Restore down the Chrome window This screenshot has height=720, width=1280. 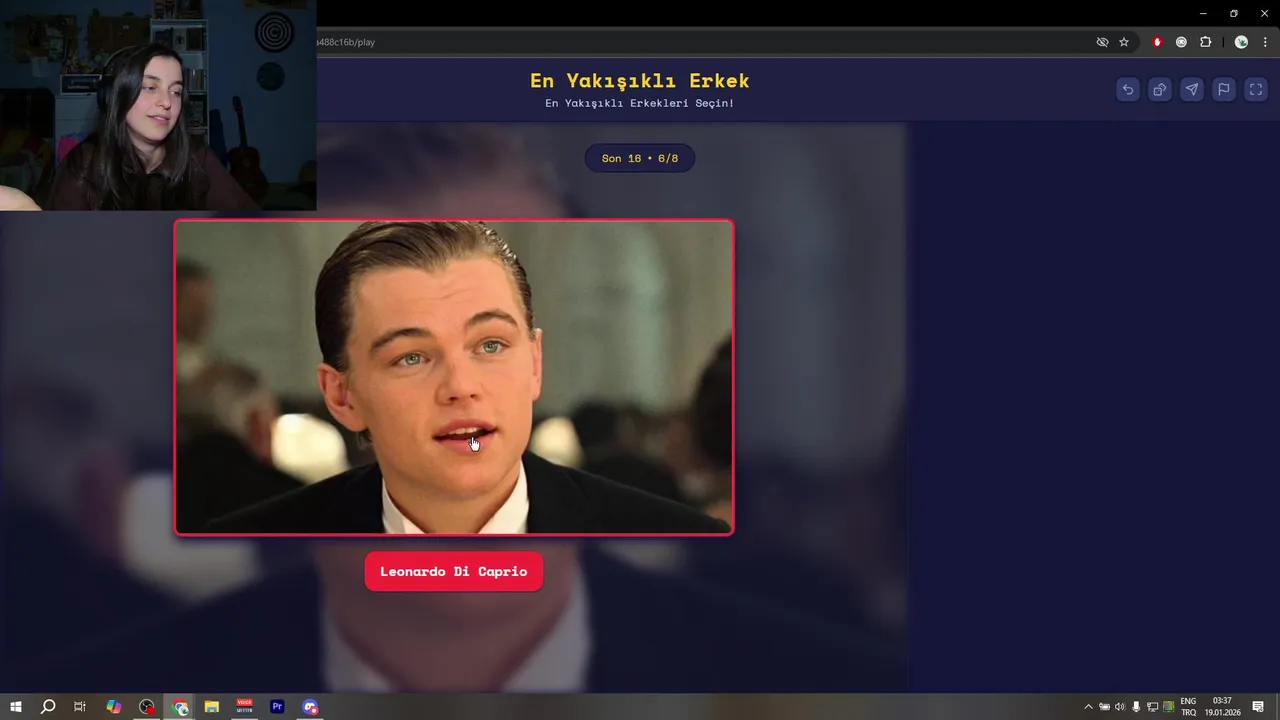pyautogui.click(x=1234, y=13)
